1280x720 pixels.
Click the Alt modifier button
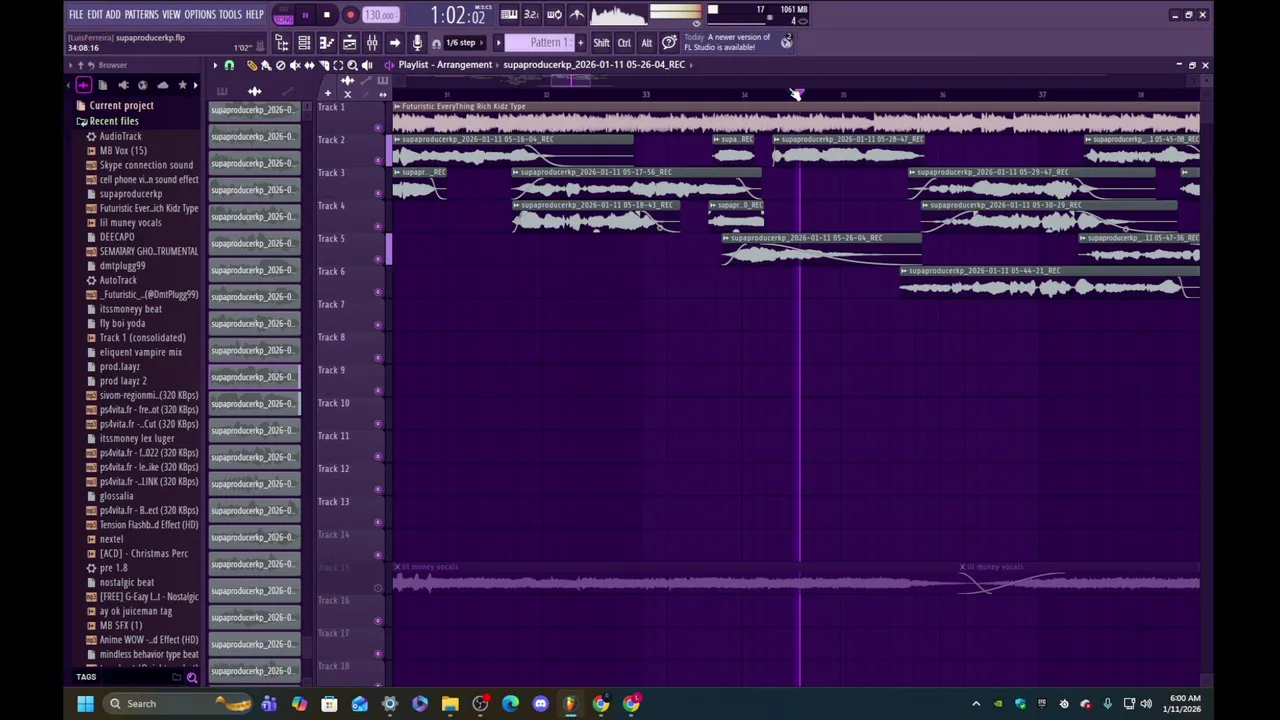pos(646,43)
